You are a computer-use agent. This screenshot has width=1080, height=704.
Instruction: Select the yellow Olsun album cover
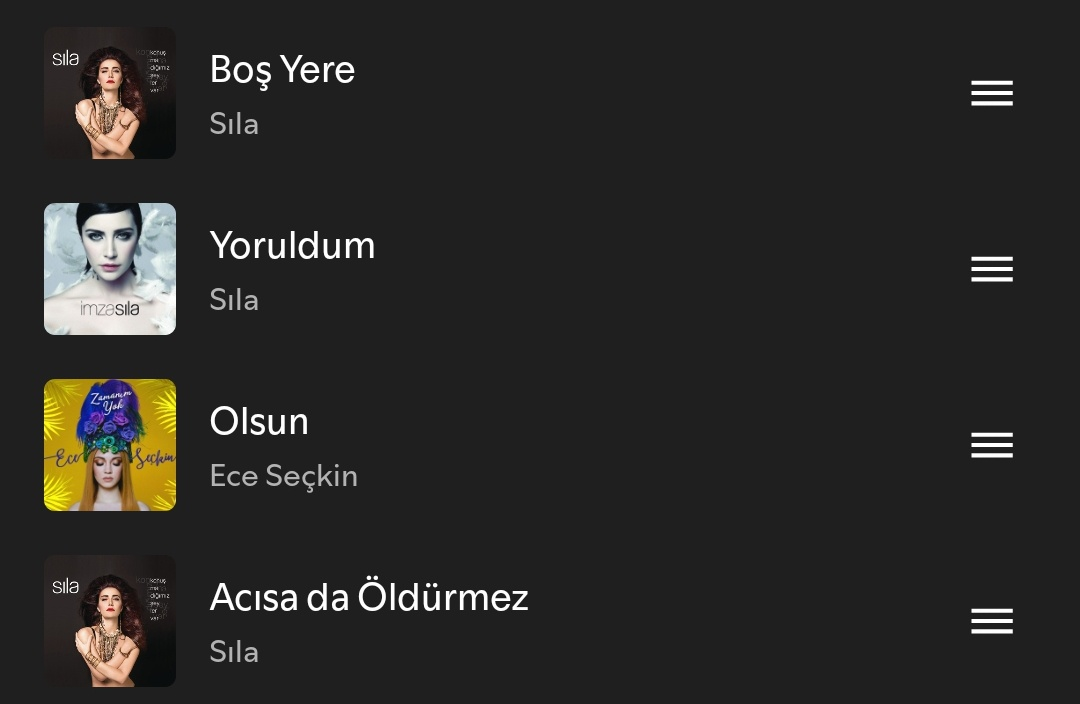point(110,445)
